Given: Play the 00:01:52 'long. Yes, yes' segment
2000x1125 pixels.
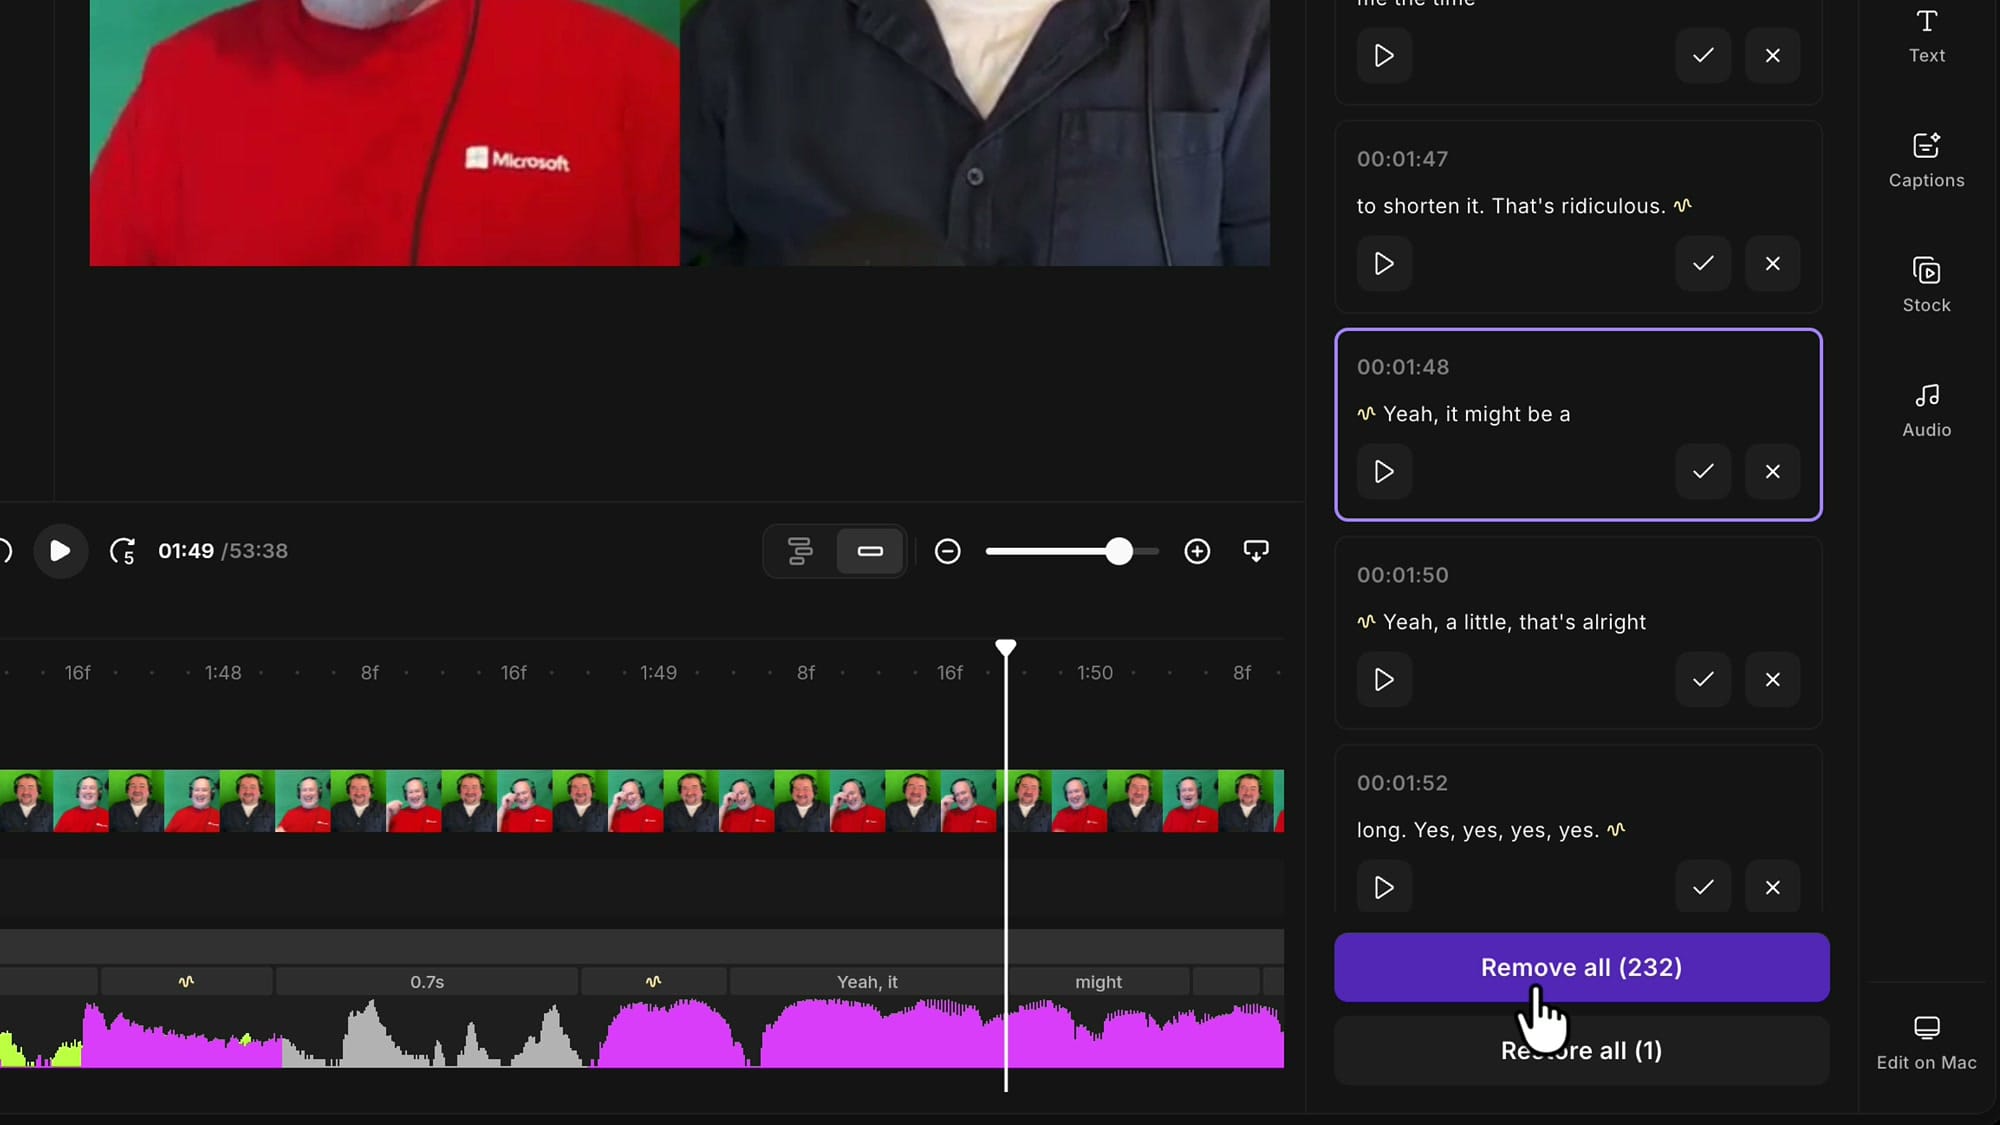Looking at the screenshot, I should [1384, 887].
